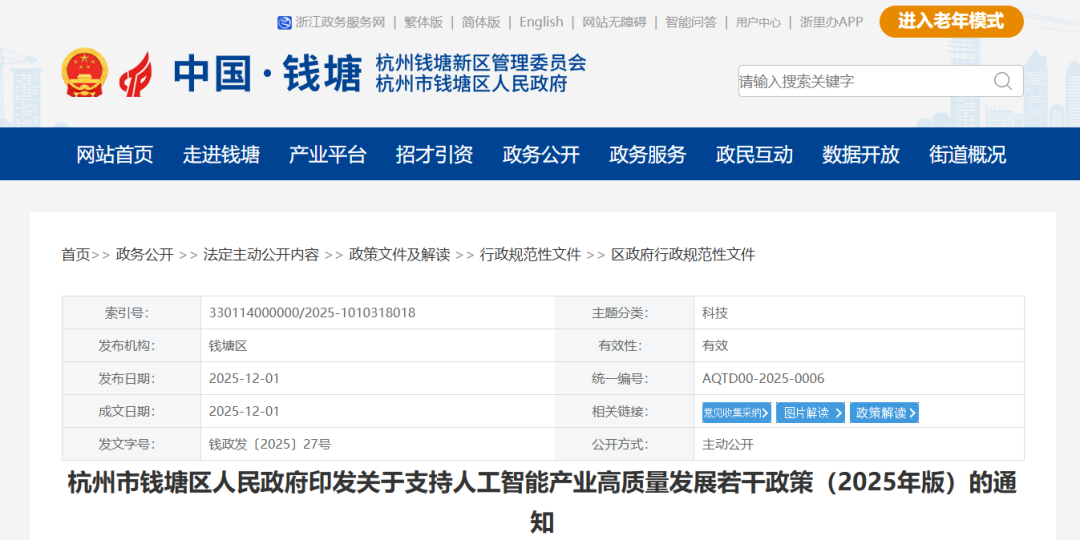Switch to 繁体版 traditional Chinese
Screen dimensions: 1080x540
click(423, 22)
